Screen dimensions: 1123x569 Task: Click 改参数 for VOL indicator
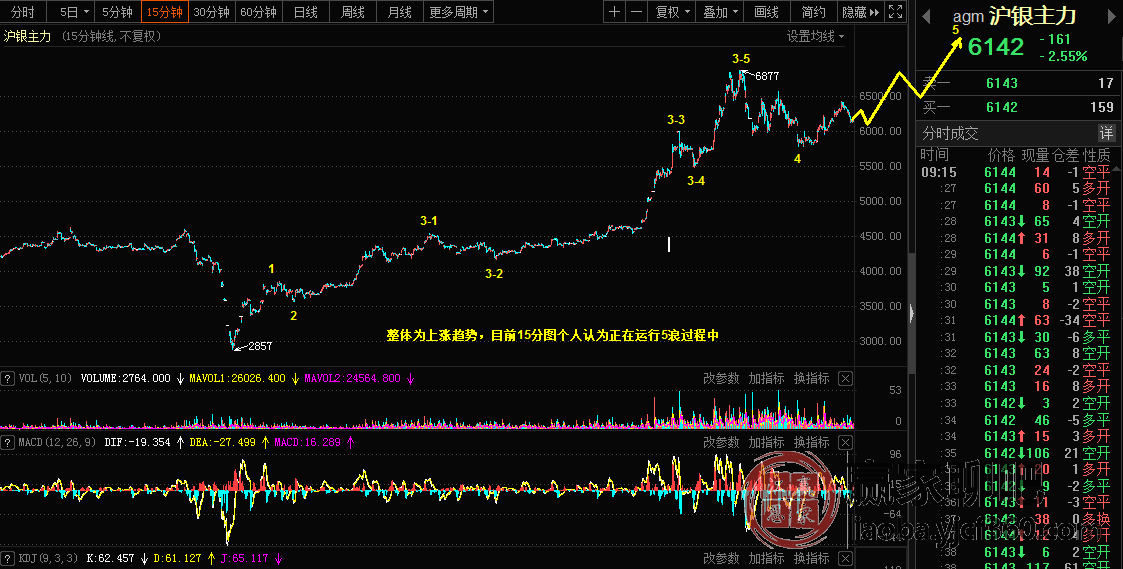click(721, 378)
